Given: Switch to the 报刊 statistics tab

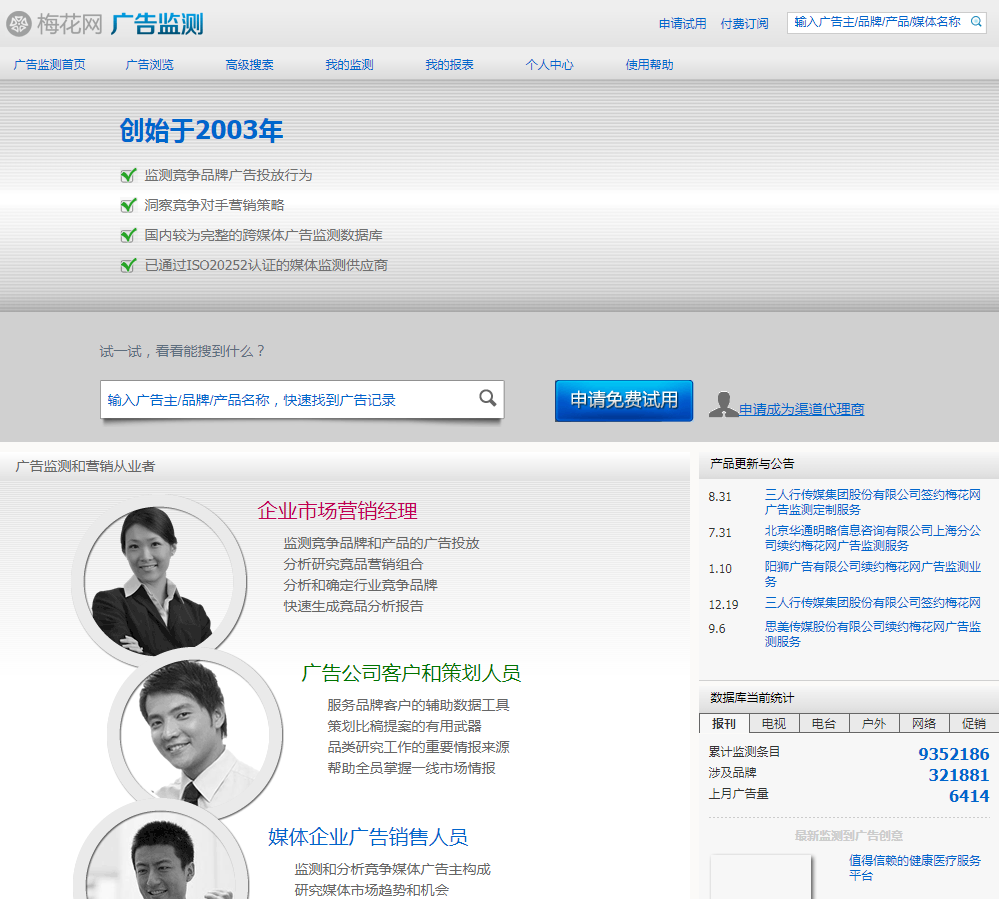Looking at the screenshot, I should click(x=724, y=723).
